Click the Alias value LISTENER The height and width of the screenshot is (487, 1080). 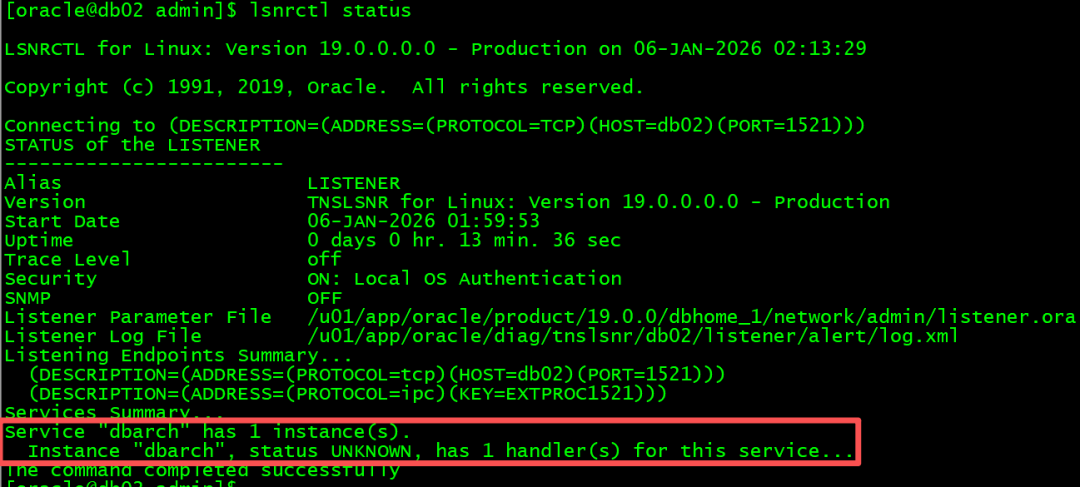(x=353, y=183)
